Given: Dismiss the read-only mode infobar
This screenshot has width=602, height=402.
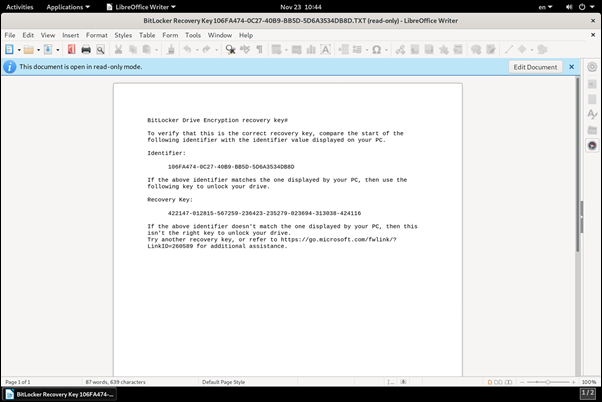Looking at the screenshot, I should 572,67.
